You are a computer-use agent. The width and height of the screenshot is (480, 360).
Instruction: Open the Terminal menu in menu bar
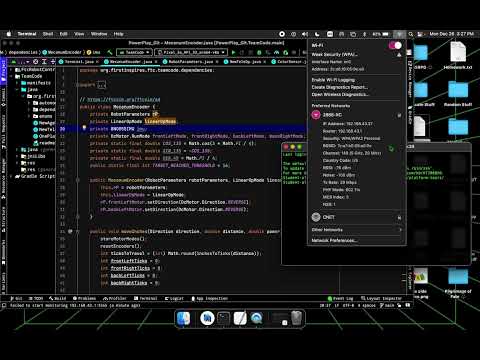(27, 34)
